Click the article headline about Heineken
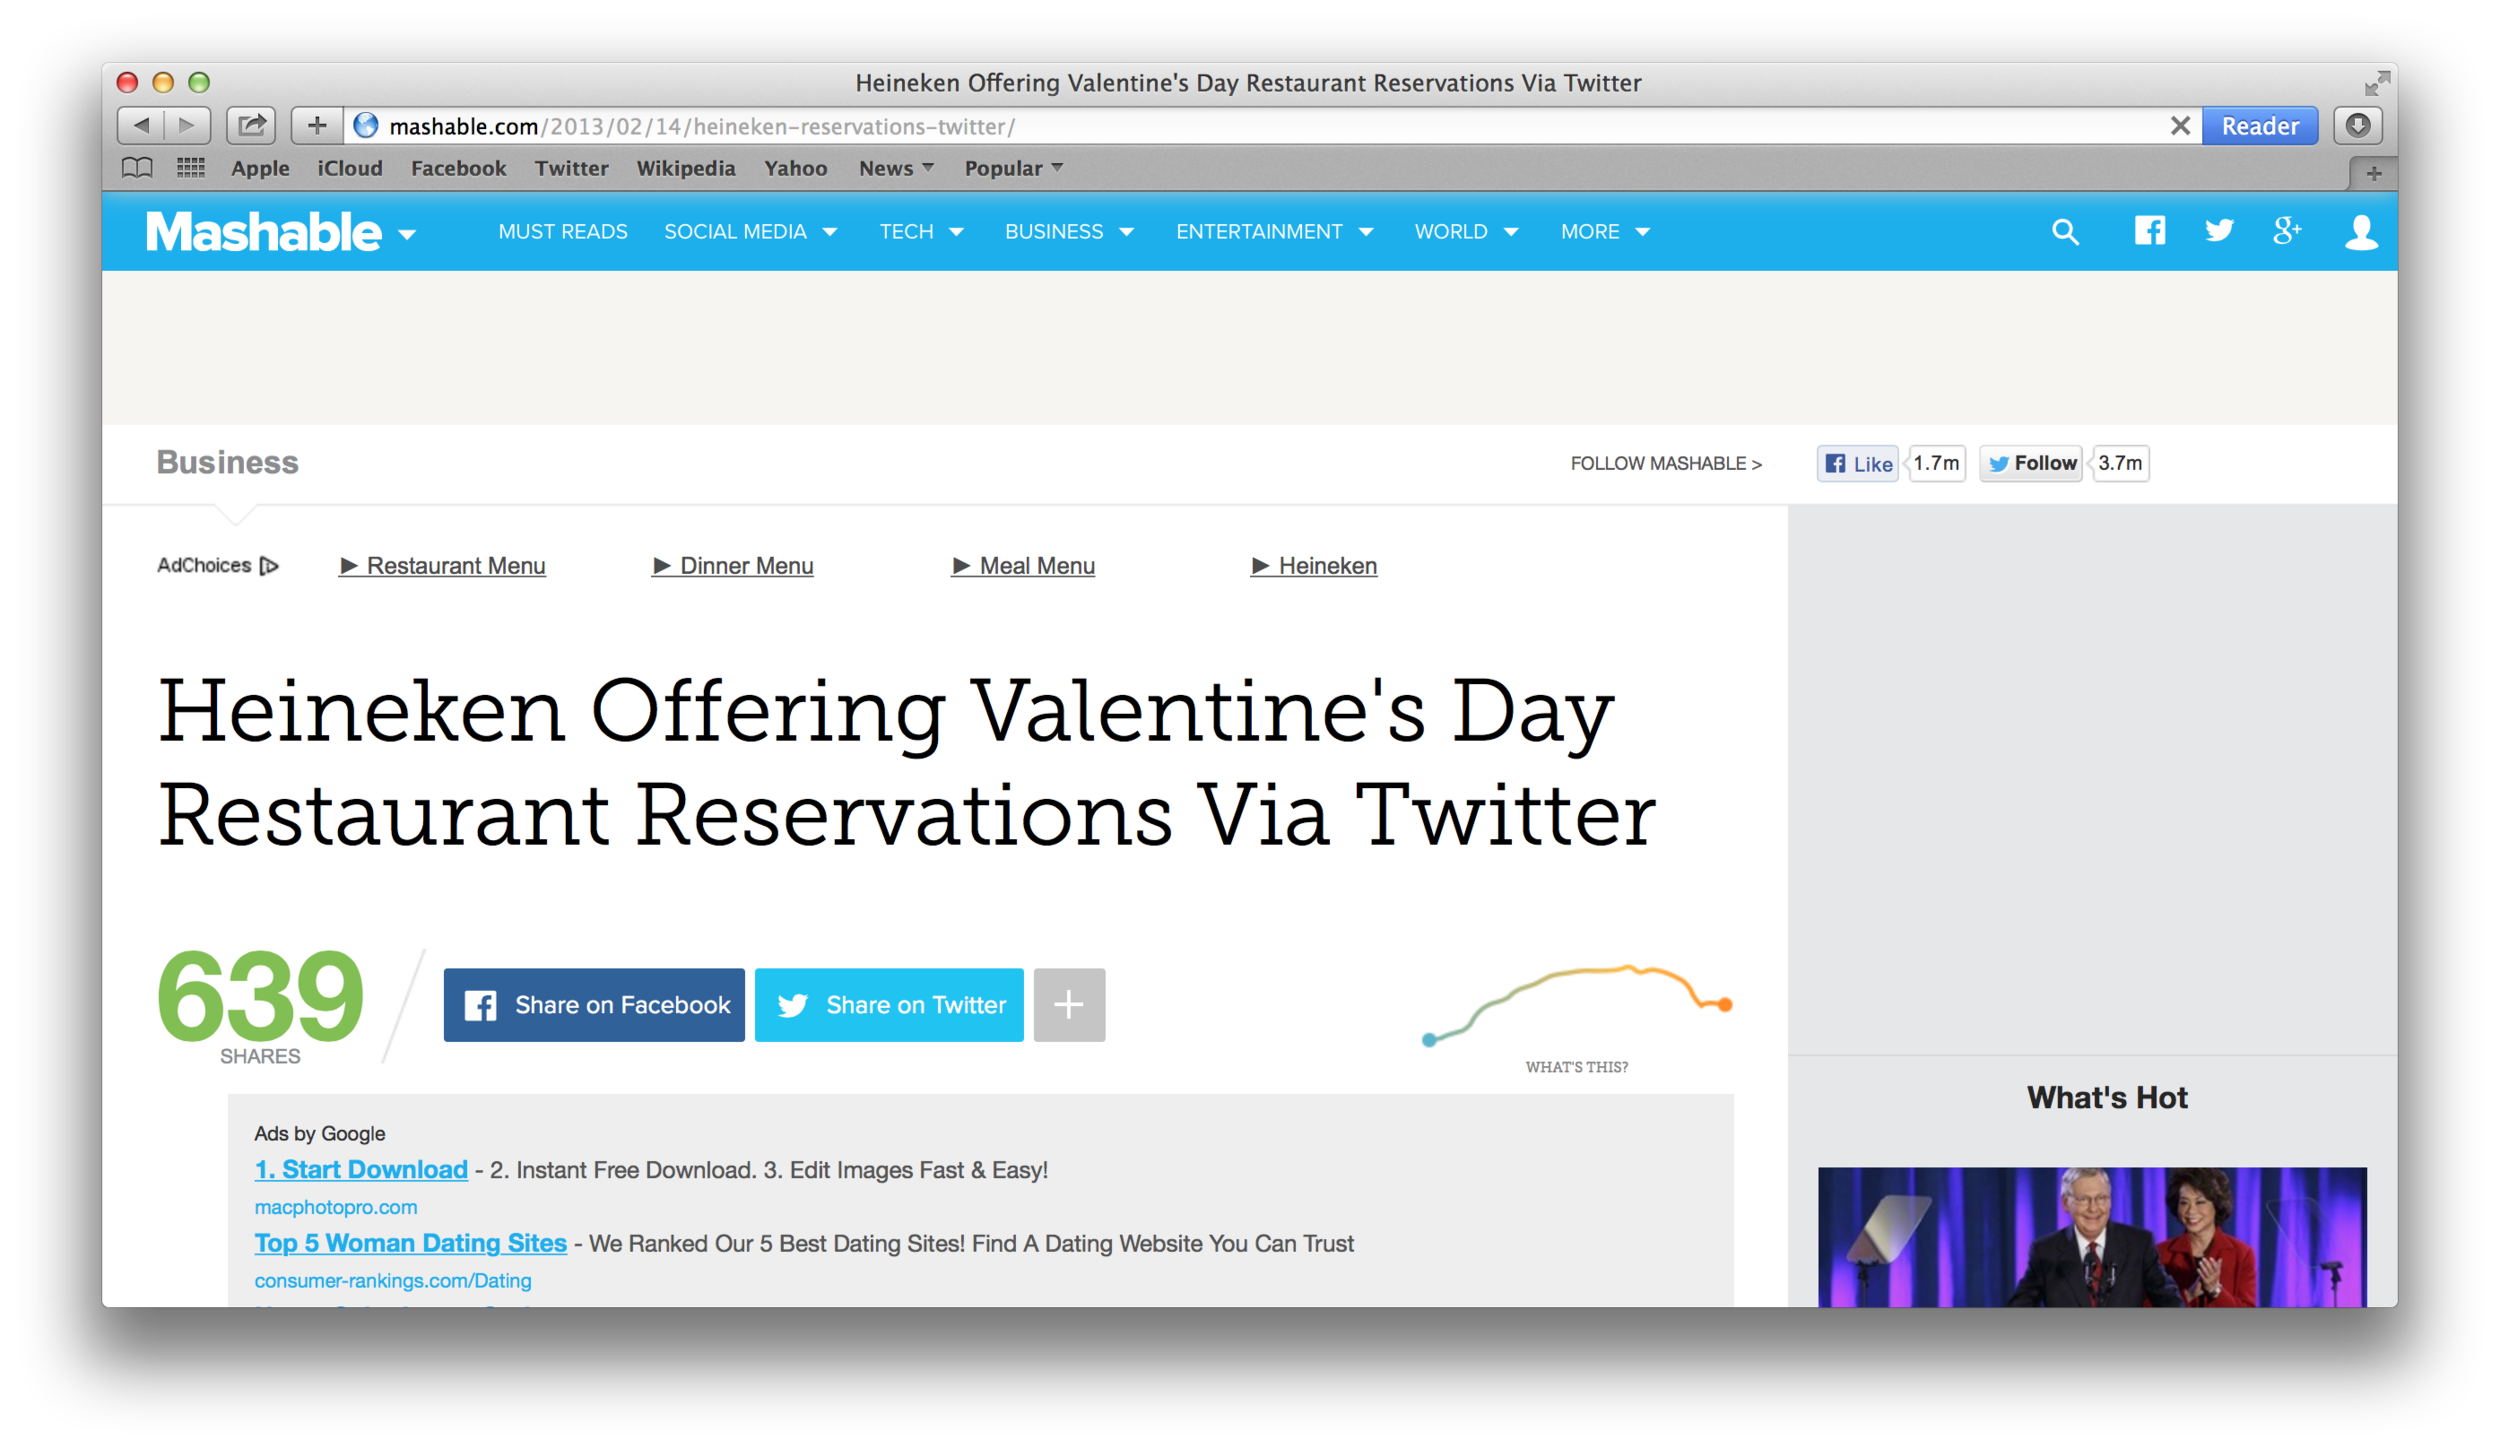The height and width of the screenshot is (1449, 2500). pos(907,762)
